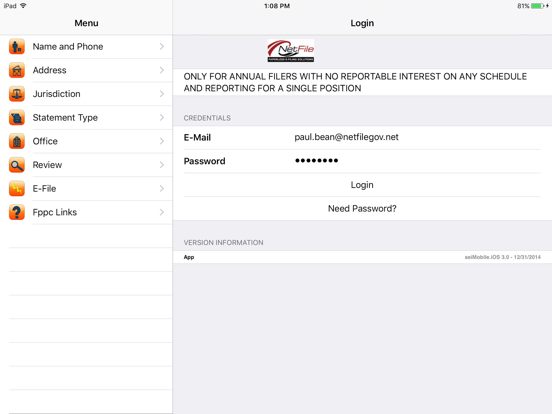
Task: Expand the Review row chevron
Action: pyautogui.click(x=162, y=165)
